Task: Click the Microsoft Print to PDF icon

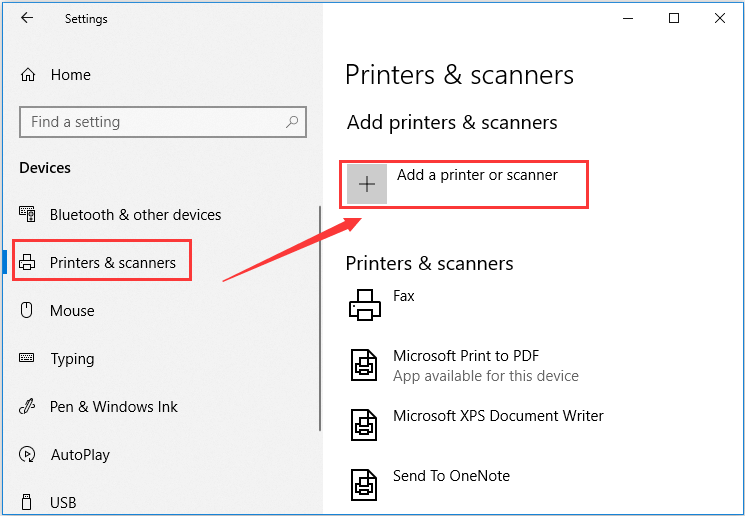Action: pos(365,365)
